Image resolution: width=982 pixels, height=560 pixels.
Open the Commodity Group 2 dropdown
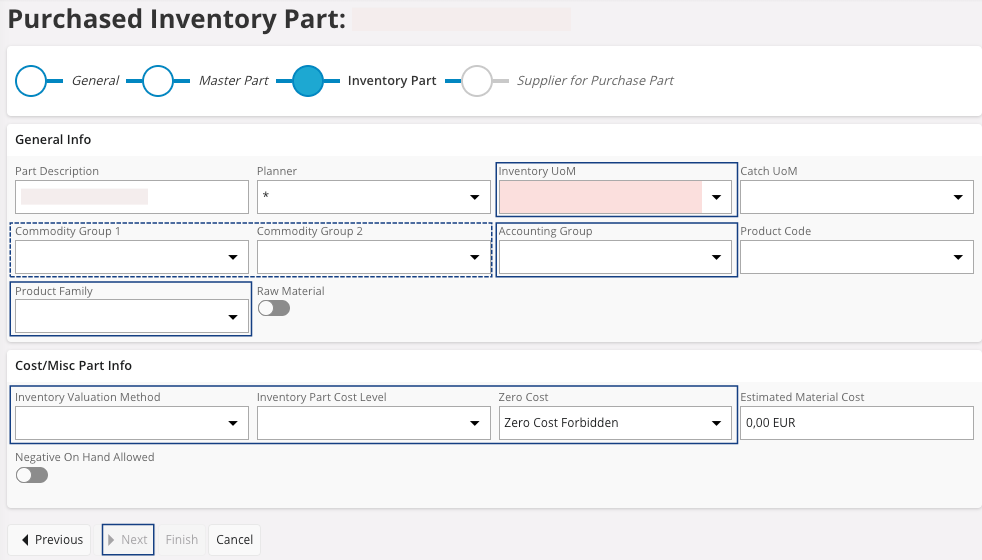click(475, 258)
